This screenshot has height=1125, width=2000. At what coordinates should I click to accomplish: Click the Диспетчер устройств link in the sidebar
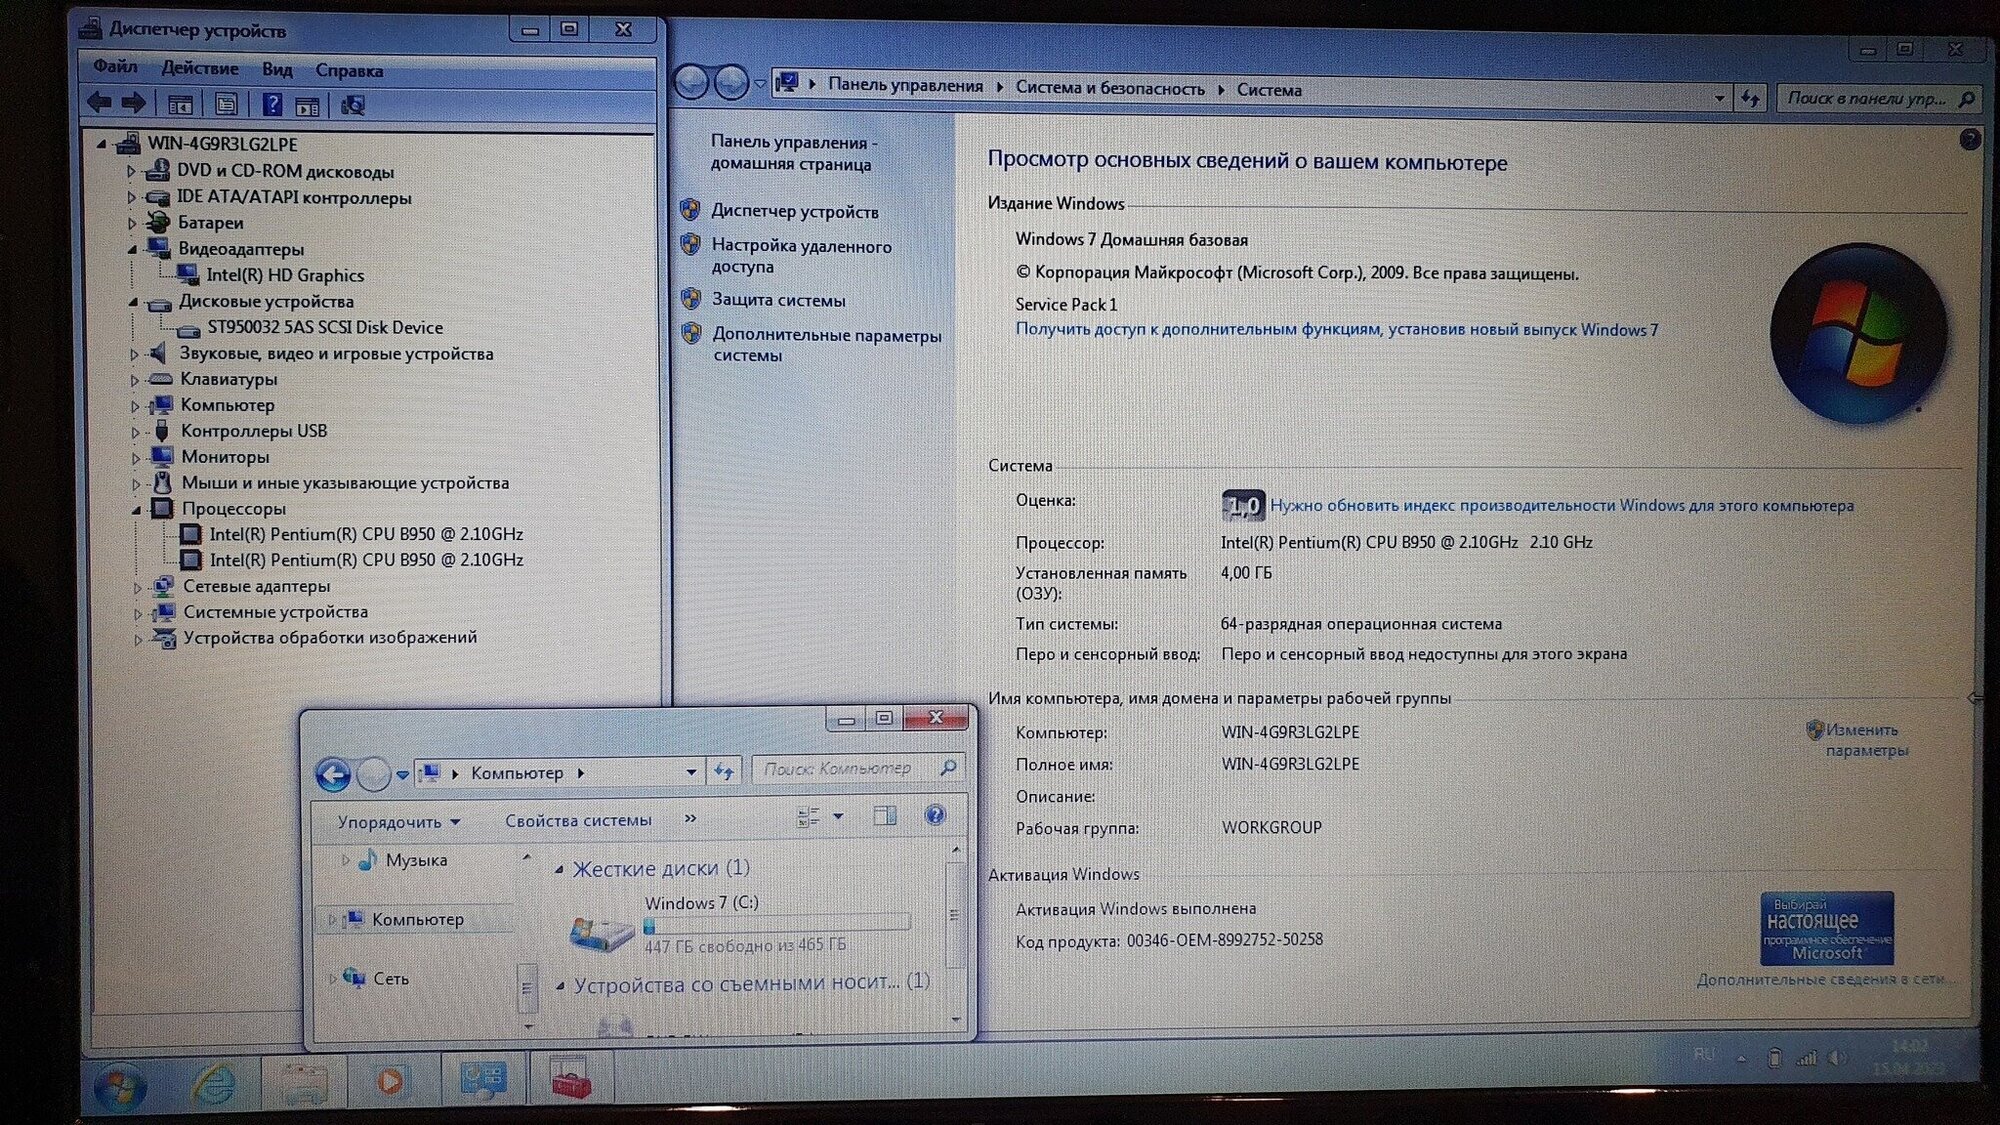794,211
